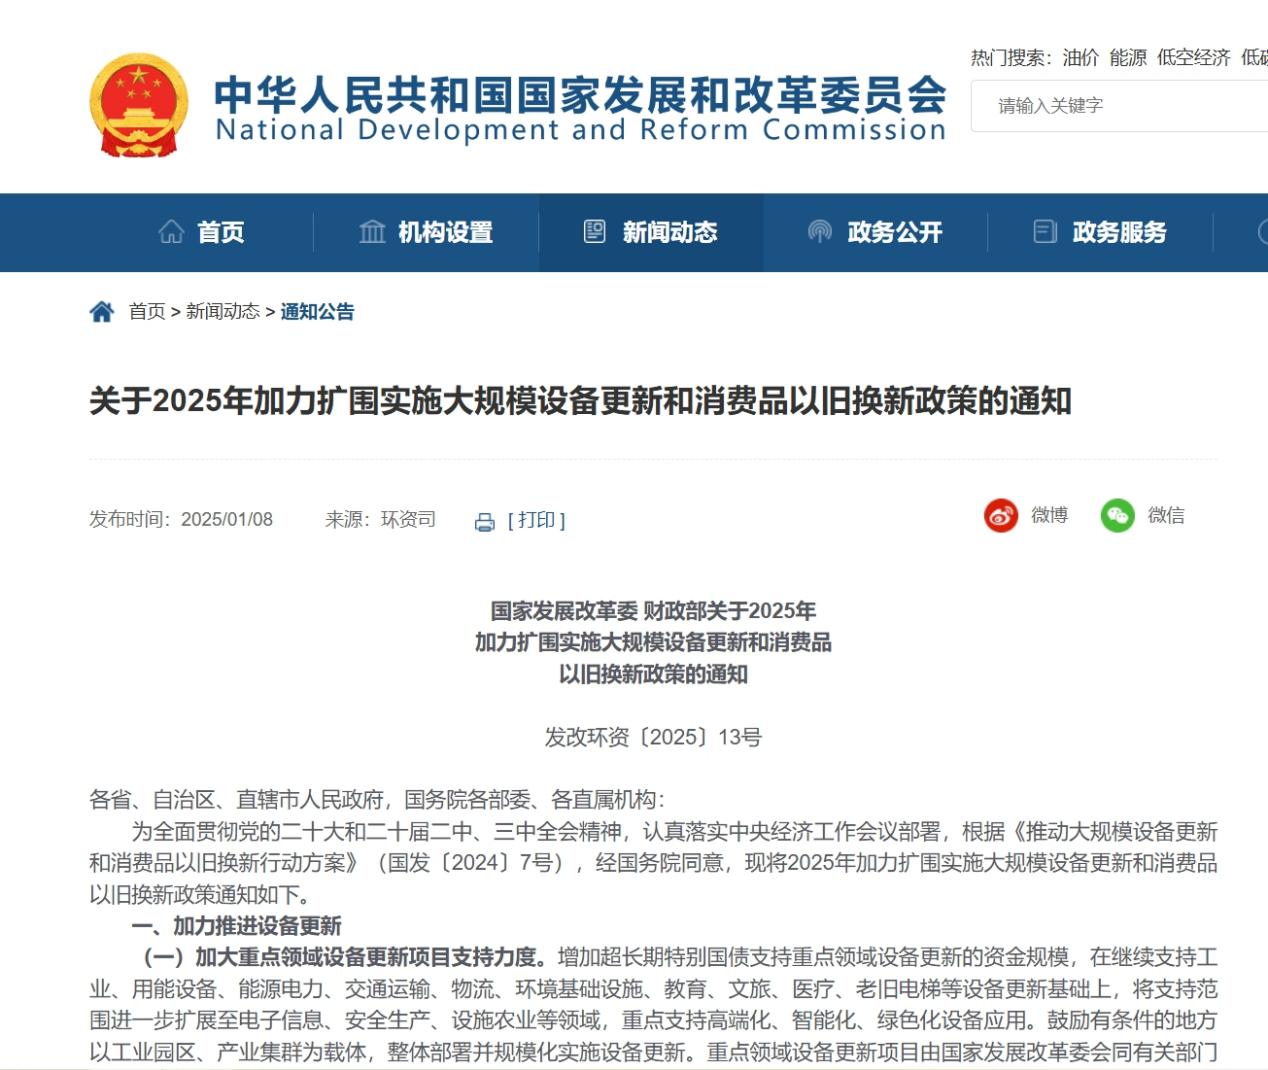
Task: Click the broadcast icon beside 政务公开
Action: (820, 232)
